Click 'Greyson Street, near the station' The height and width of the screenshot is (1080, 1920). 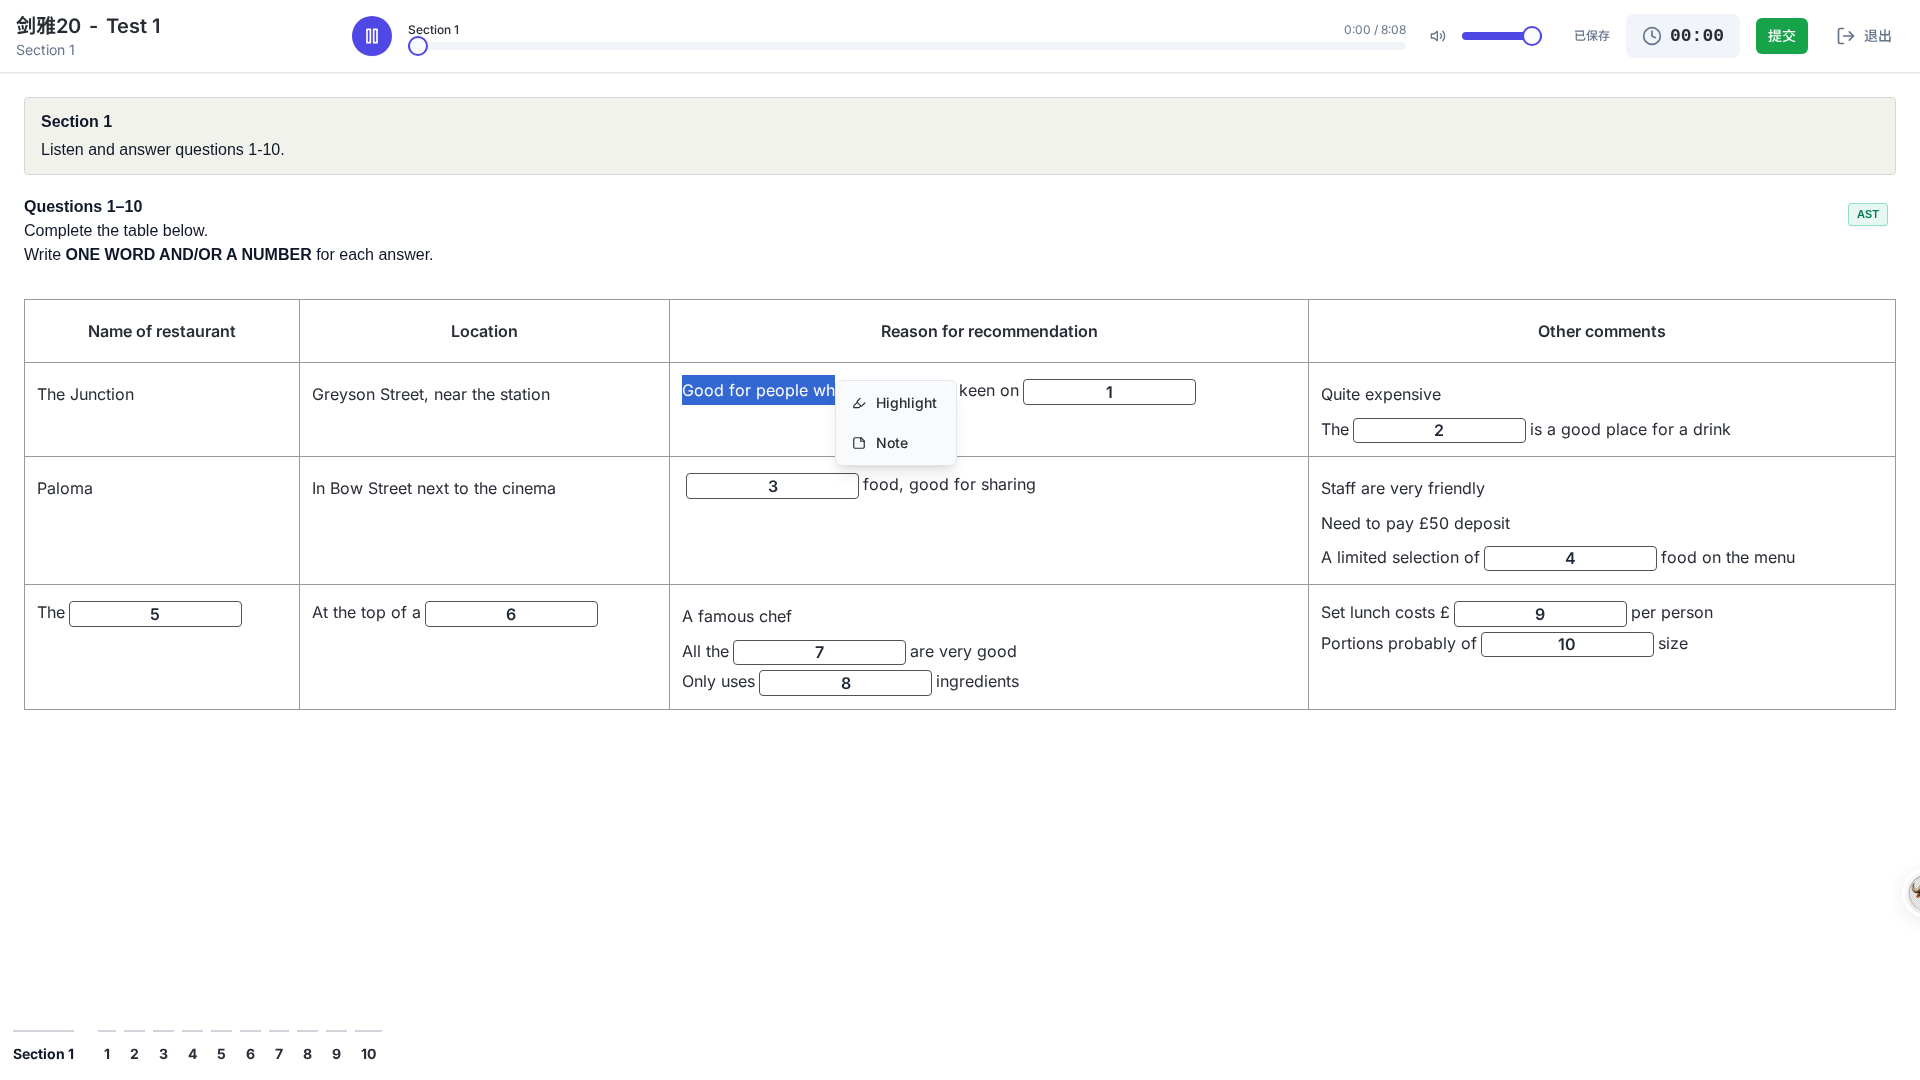click(x=431, y=394)
